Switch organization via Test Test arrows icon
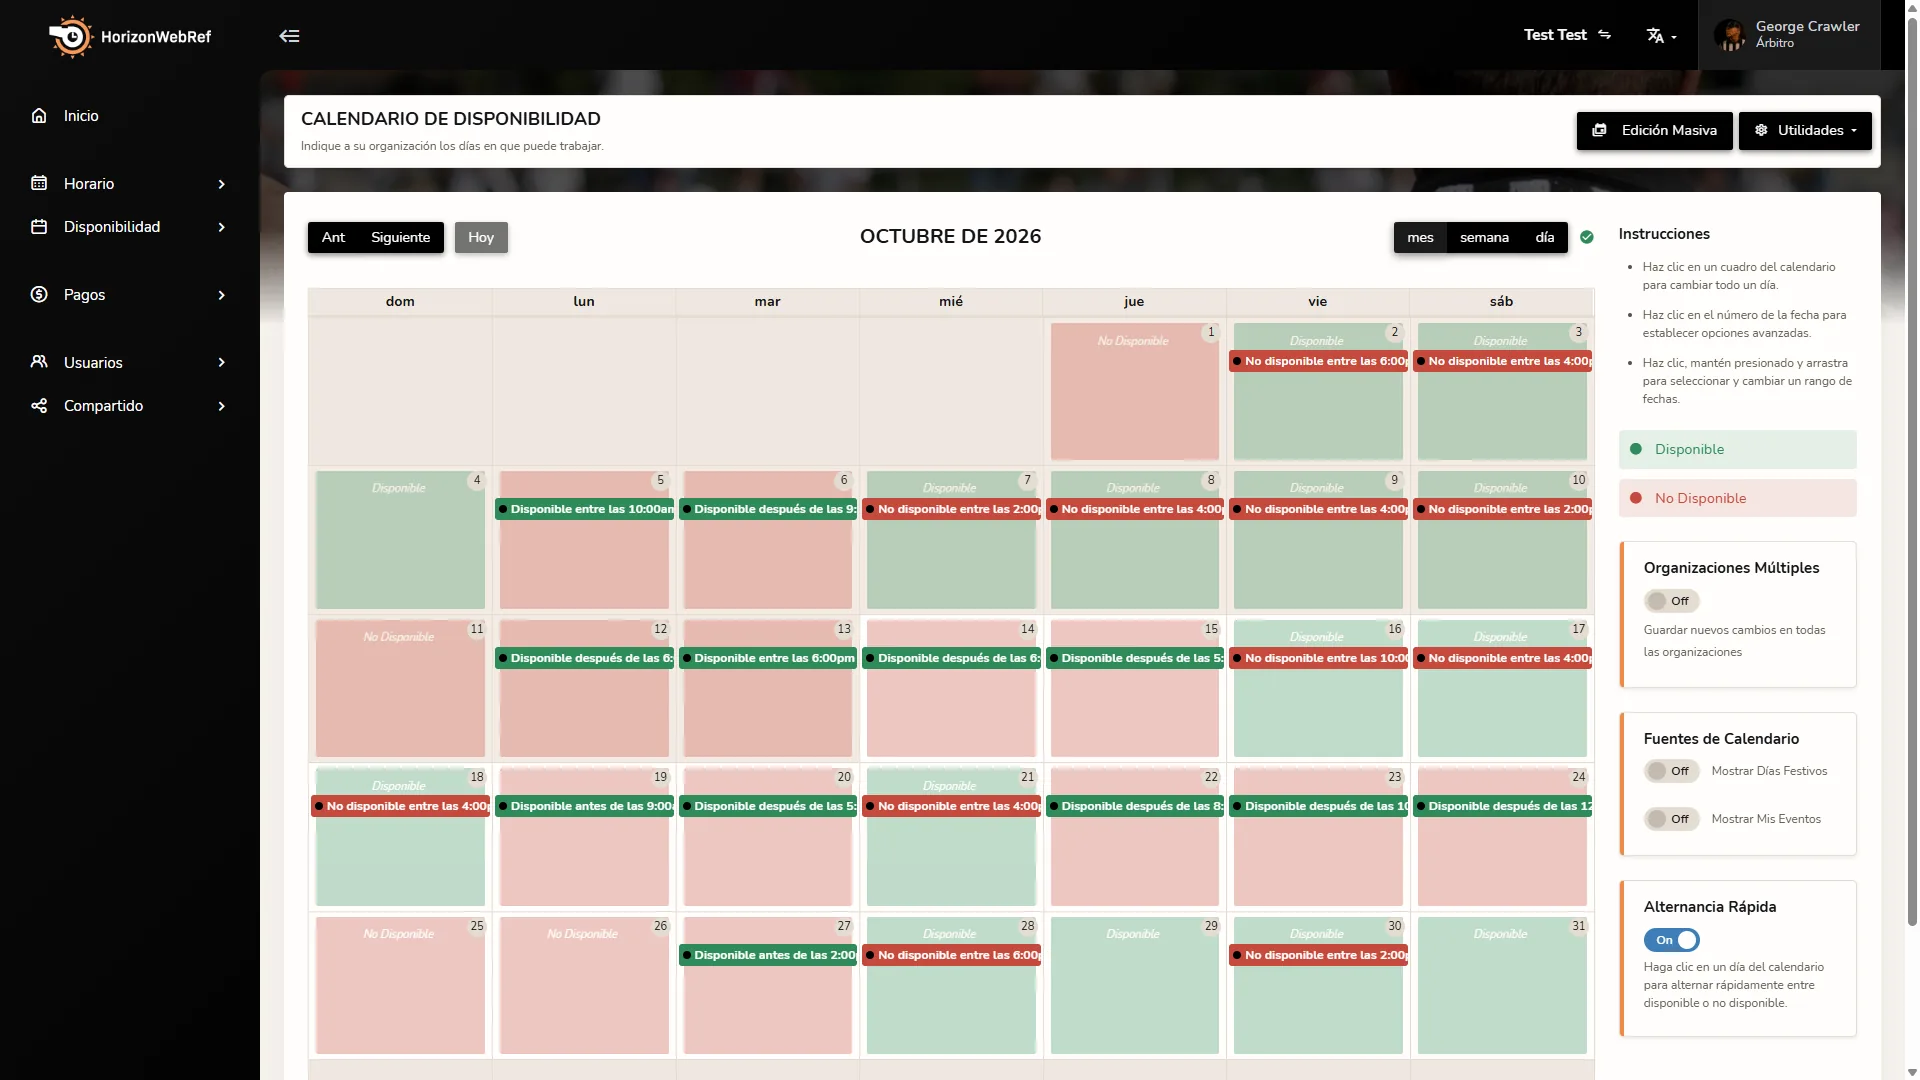This screenshot has height=1080, width=1920. (x=1604, y=35)
